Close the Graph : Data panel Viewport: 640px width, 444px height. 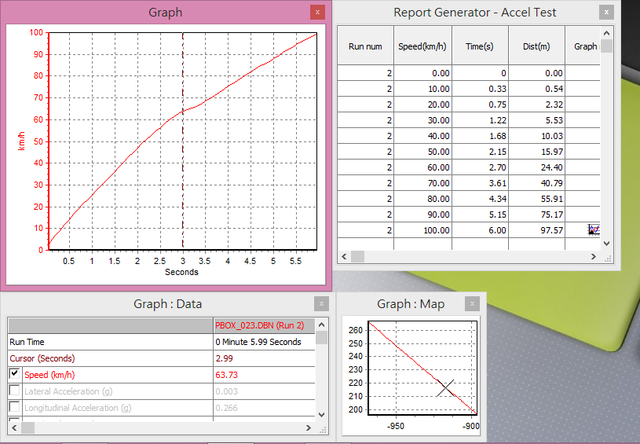point(321,304)
